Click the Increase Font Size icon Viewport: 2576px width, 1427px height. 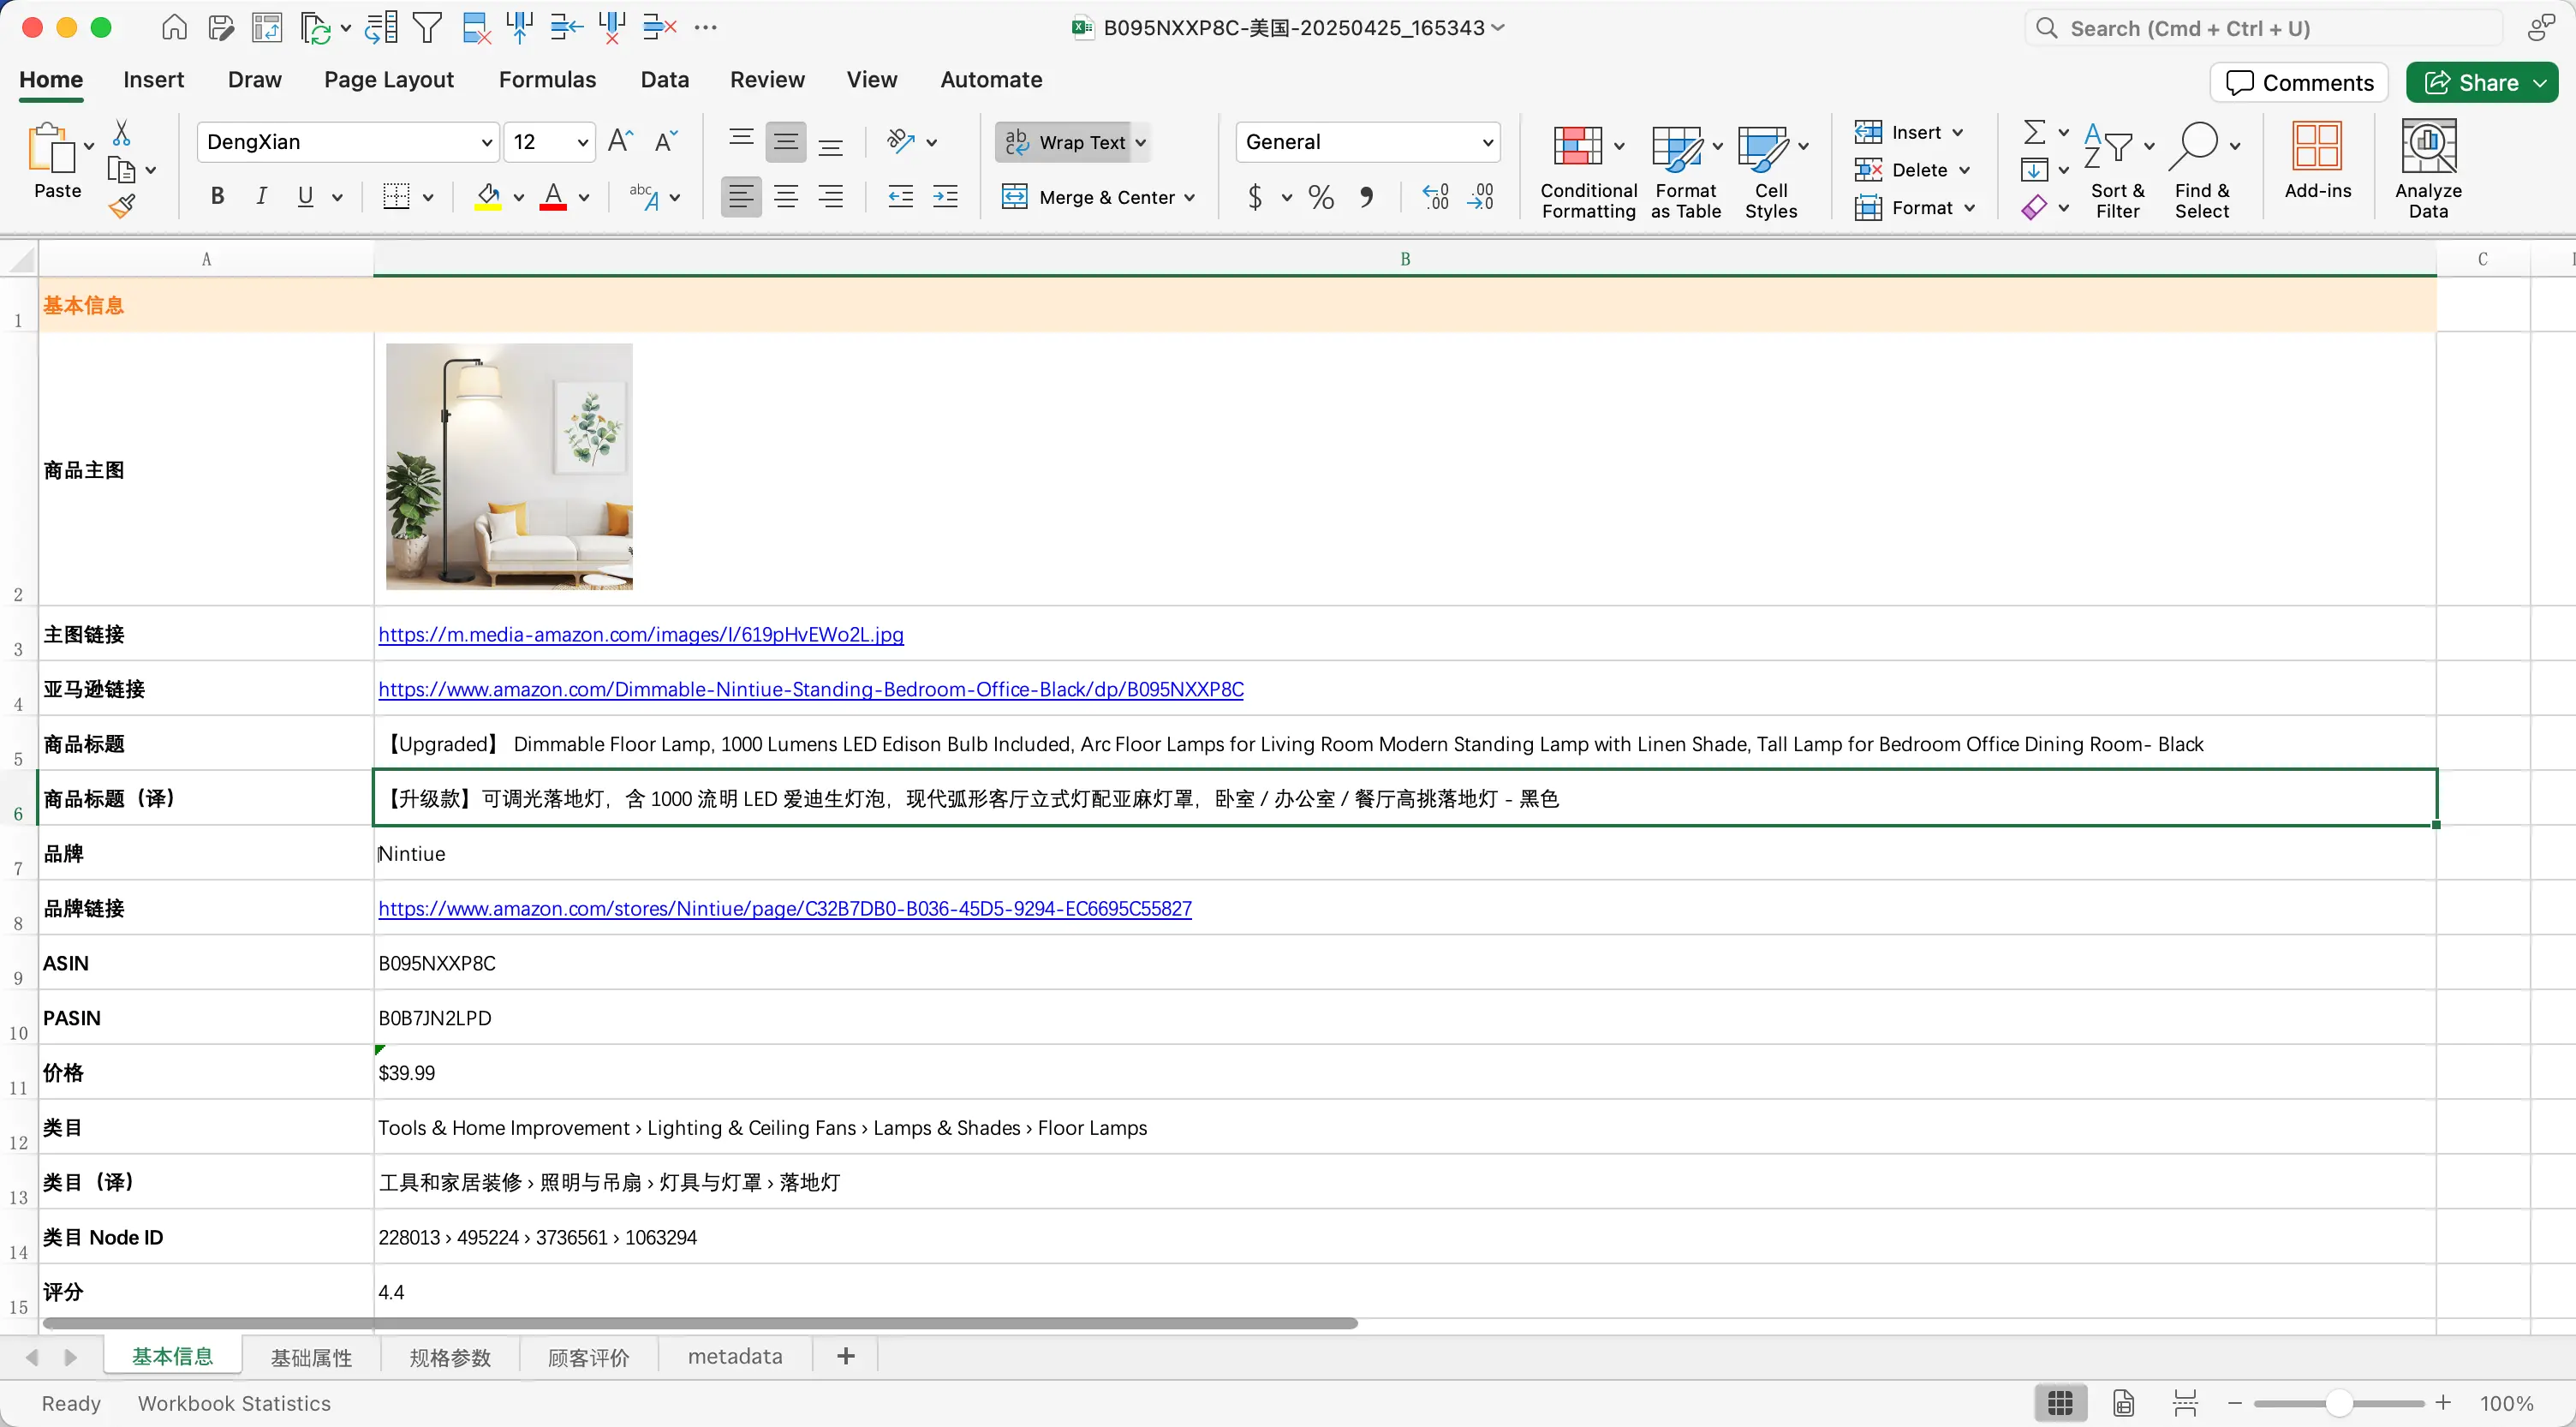[x=620, y=141]
